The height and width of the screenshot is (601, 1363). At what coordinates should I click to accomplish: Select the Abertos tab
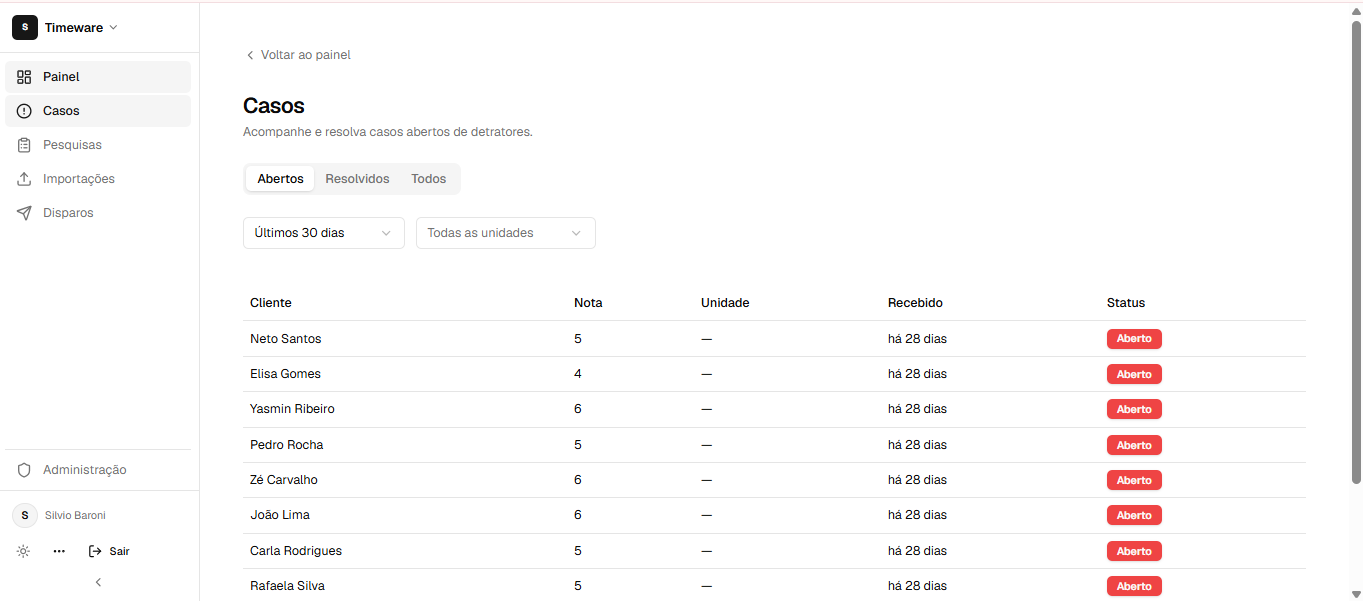[280, 179]
